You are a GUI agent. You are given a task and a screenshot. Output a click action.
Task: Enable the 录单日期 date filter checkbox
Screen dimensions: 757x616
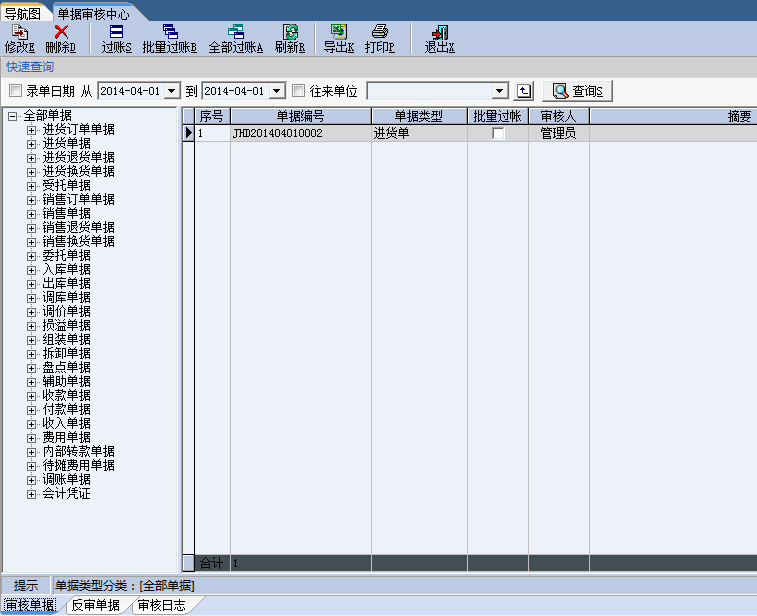(x=15, y=91)
